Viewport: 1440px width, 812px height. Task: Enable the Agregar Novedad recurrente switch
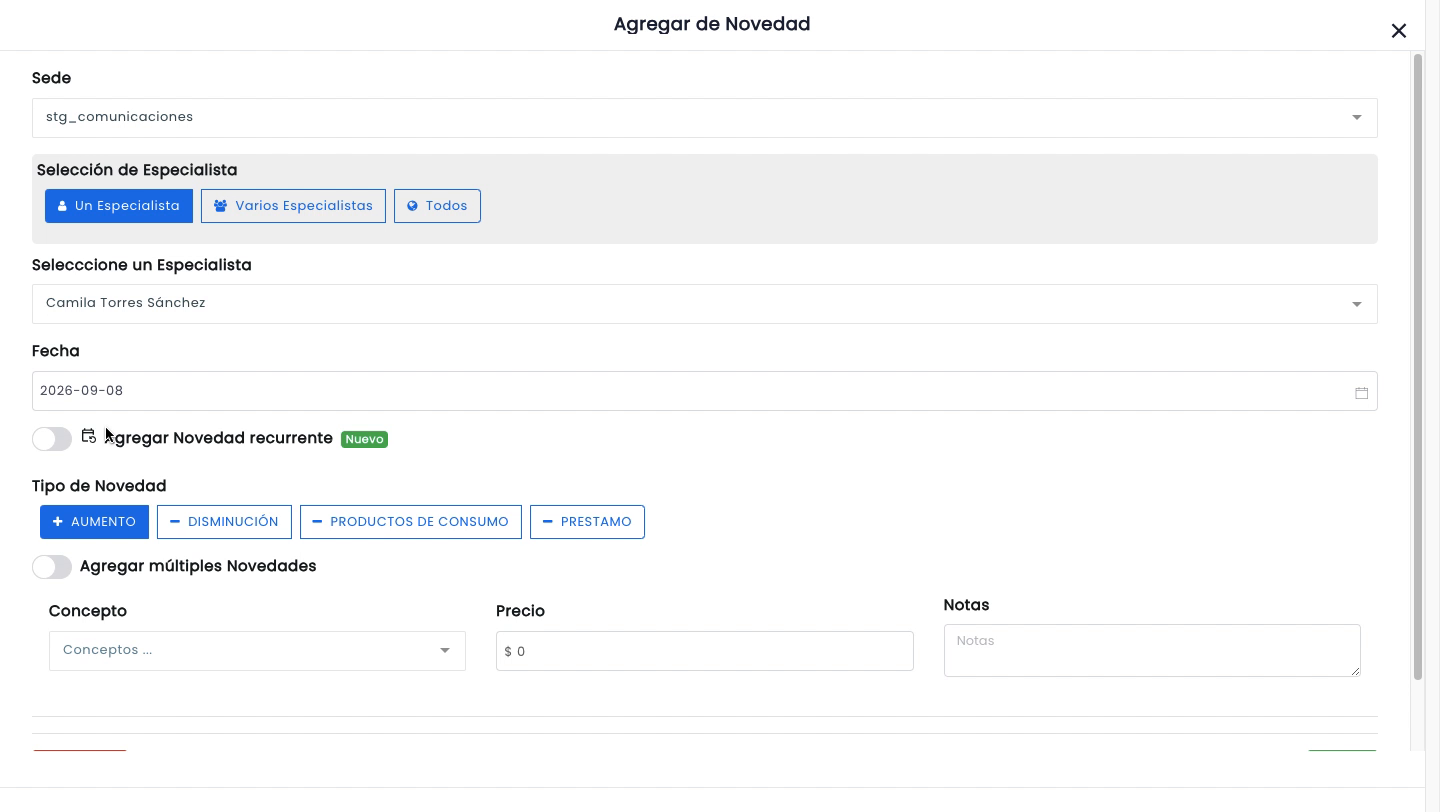click(x=52, y=439)
